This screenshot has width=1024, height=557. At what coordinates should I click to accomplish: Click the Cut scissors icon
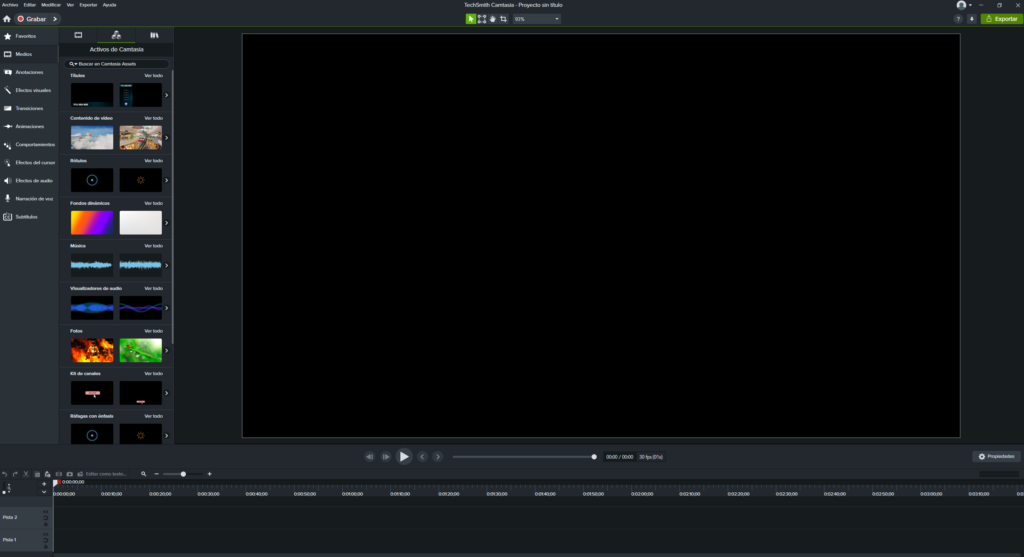[x=26, y=474]
